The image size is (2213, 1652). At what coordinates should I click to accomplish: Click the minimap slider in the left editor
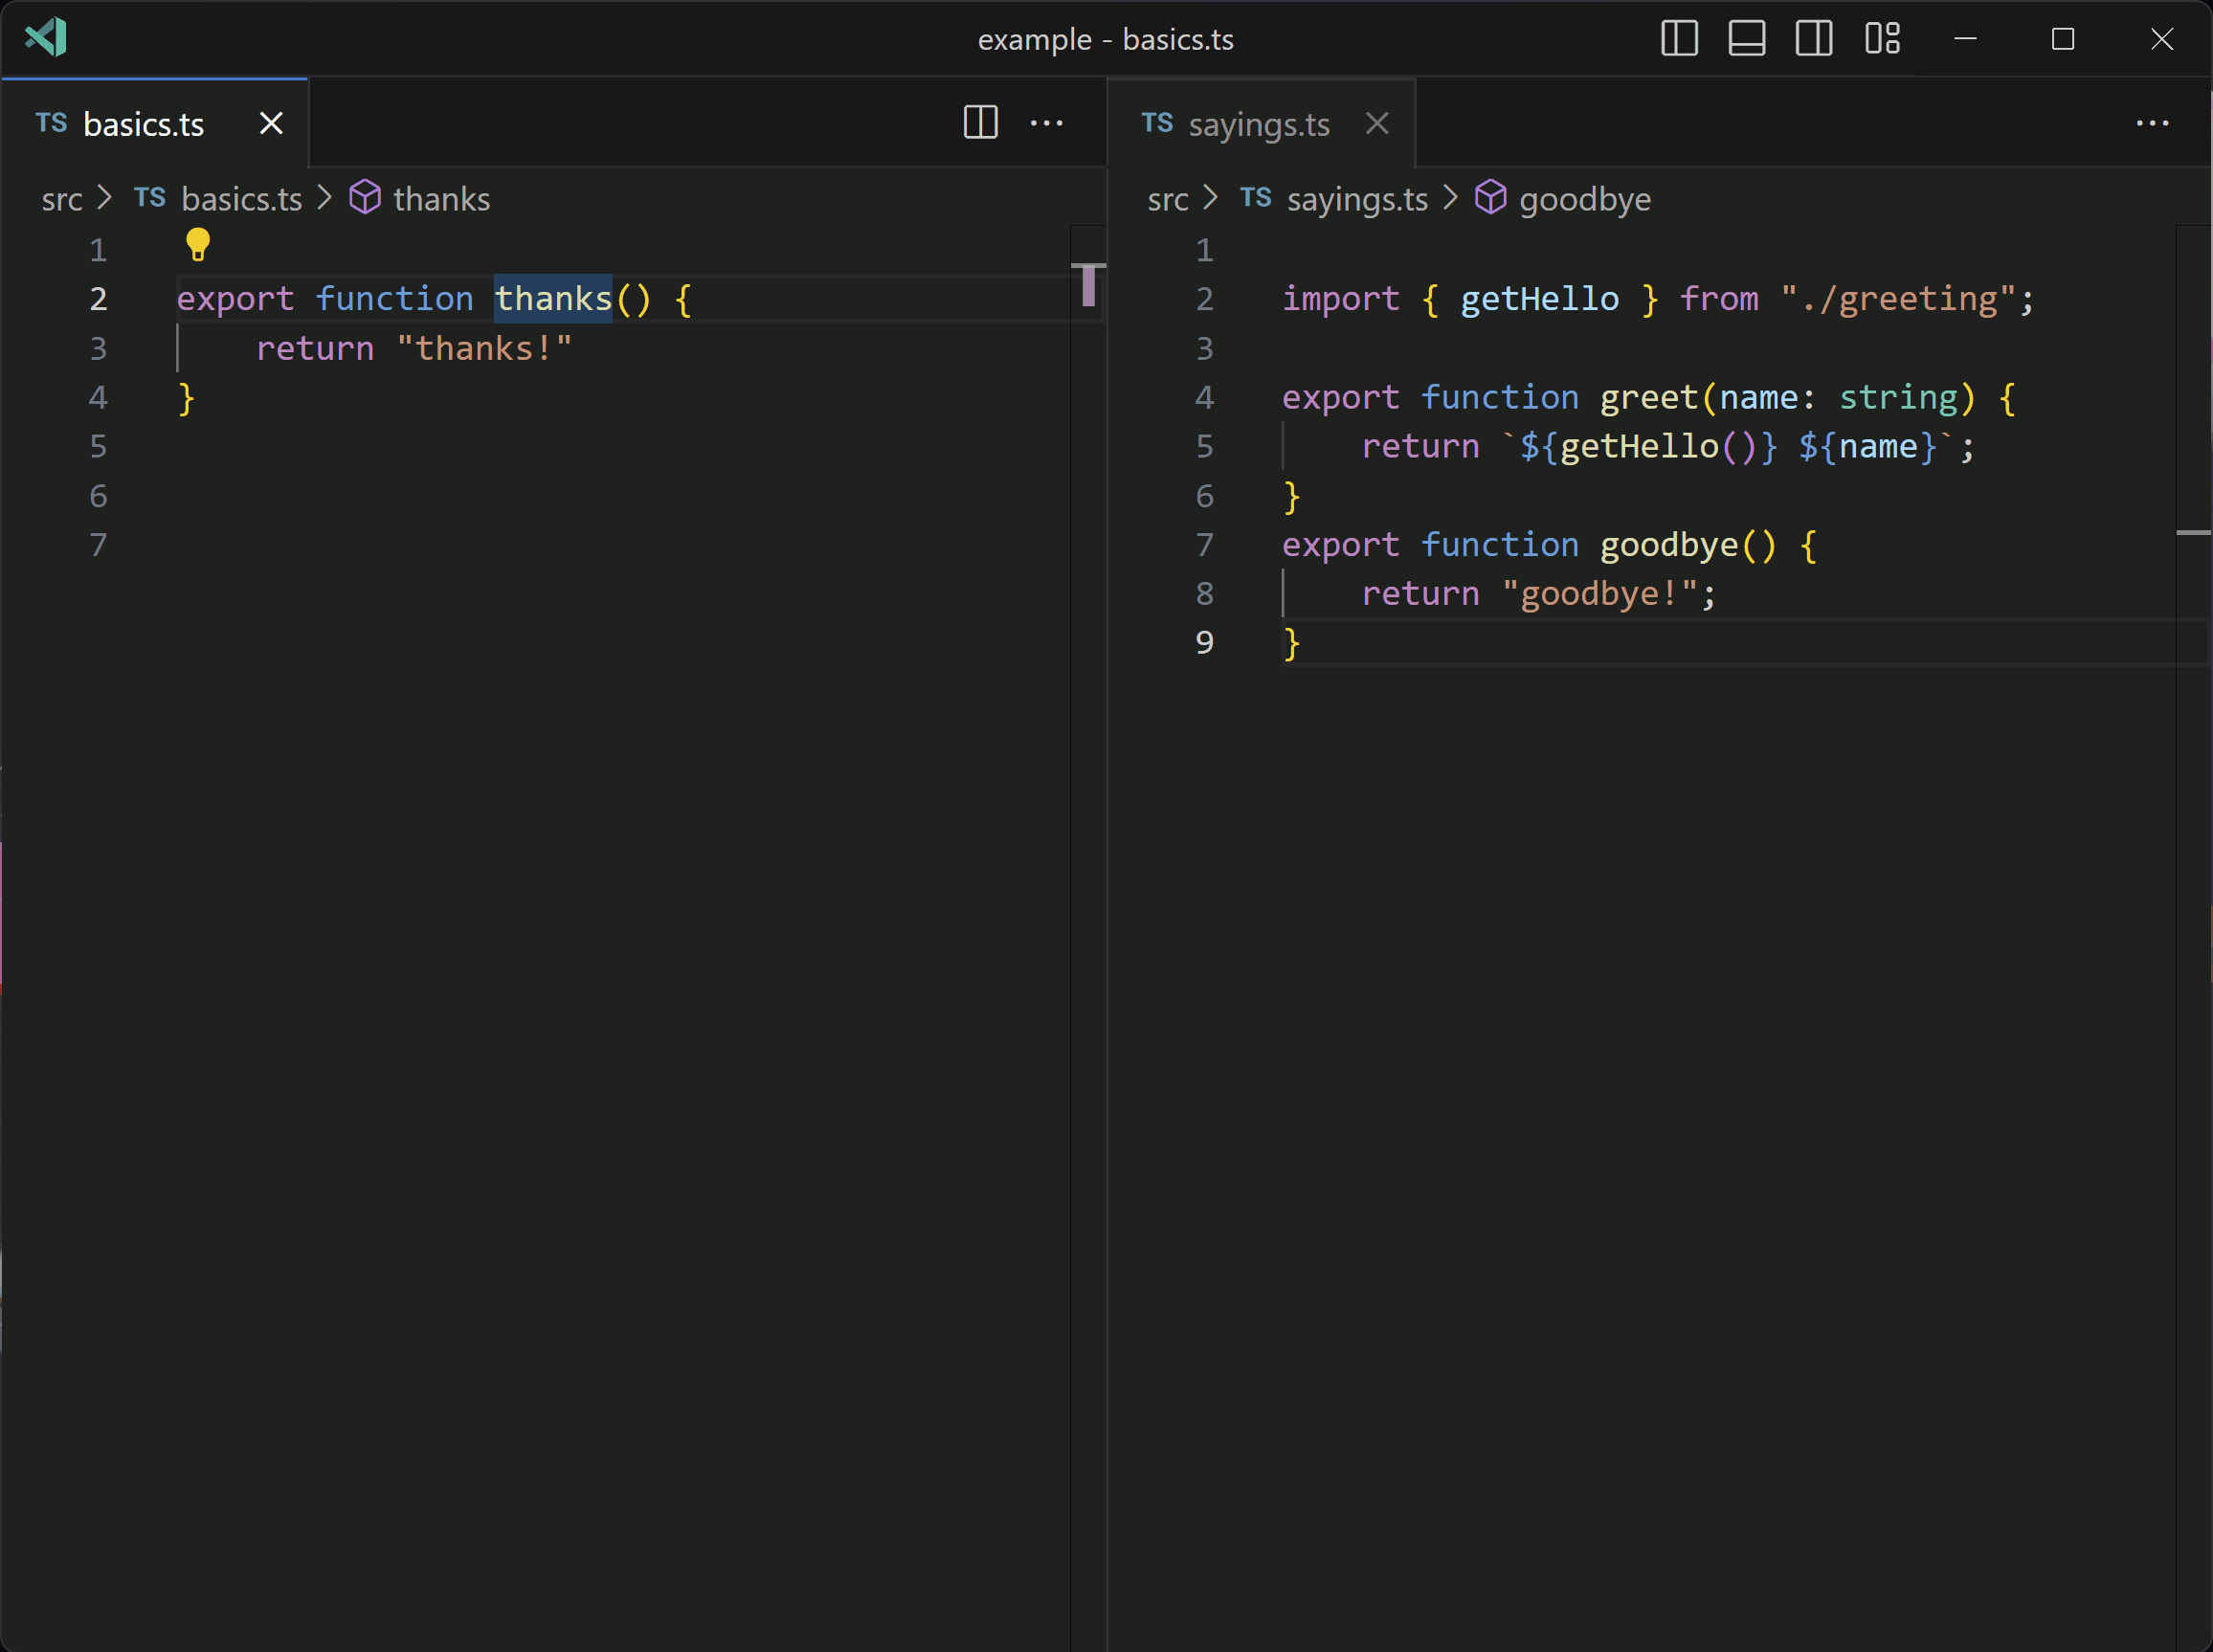coord(1088,285)
